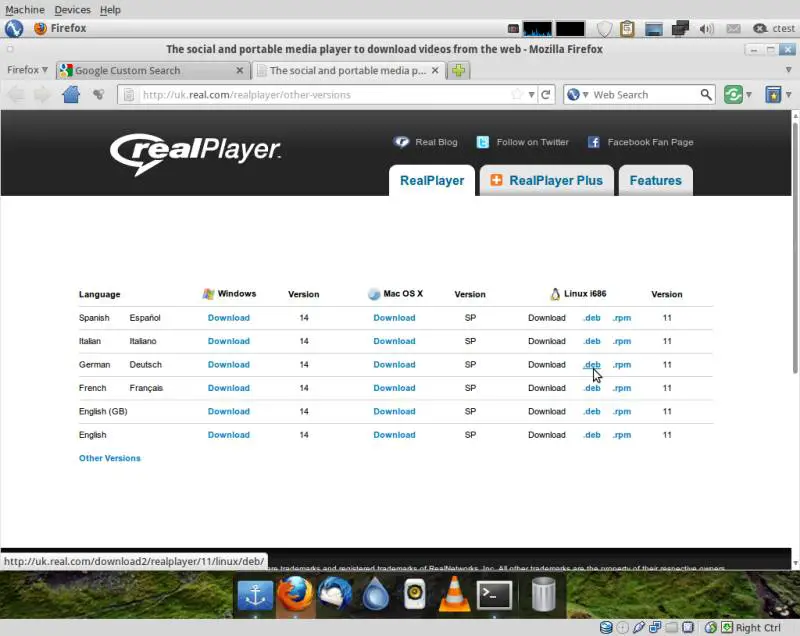Click the Spanish Windows Download link

pos(229,318)
